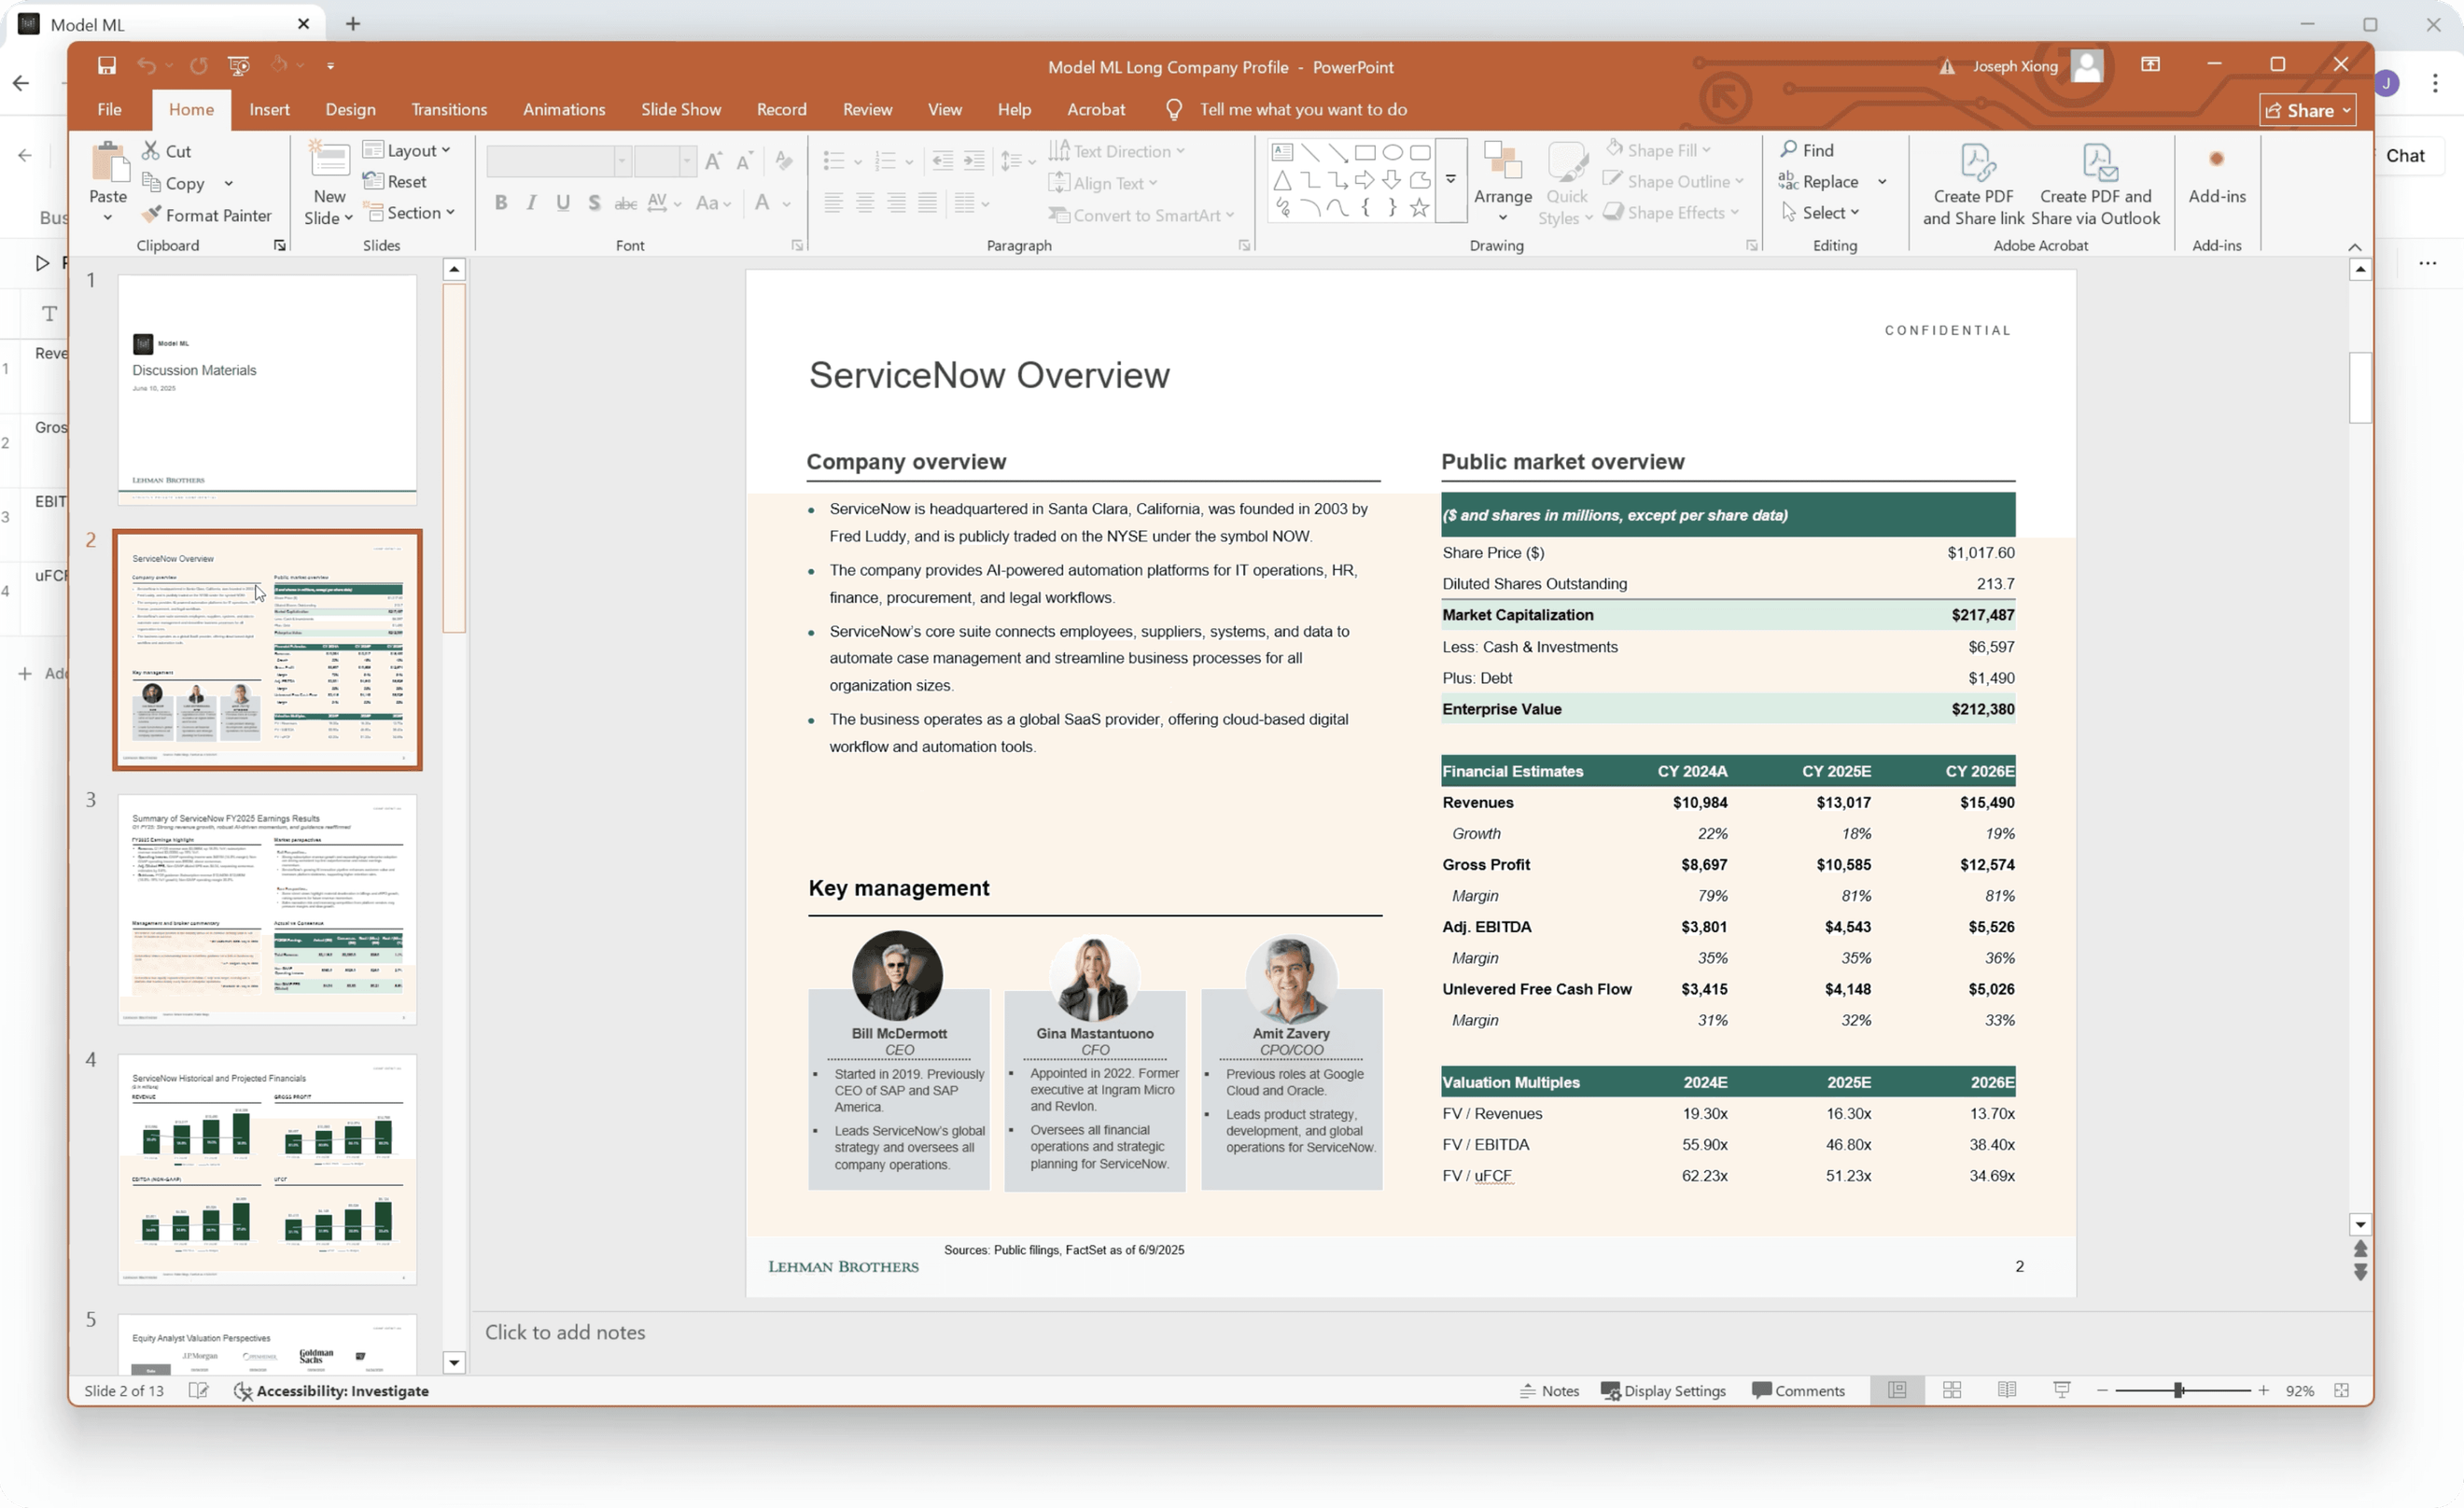
Task: Open Customize Quick Access Toolbar dropdown
Action: [330, 66]
